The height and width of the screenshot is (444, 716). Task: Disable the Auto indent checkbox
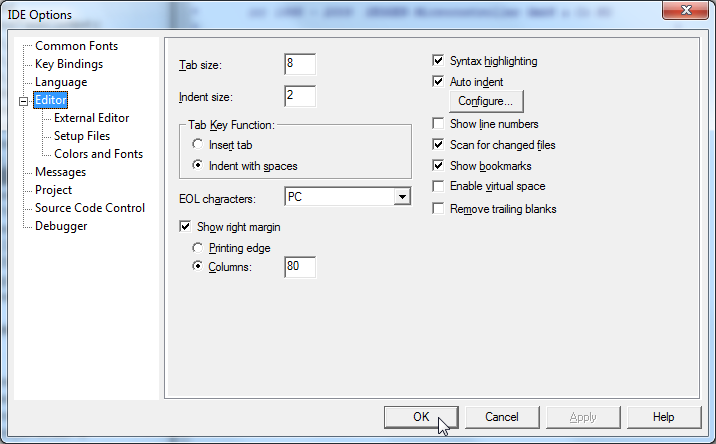[x=438, y=82]
